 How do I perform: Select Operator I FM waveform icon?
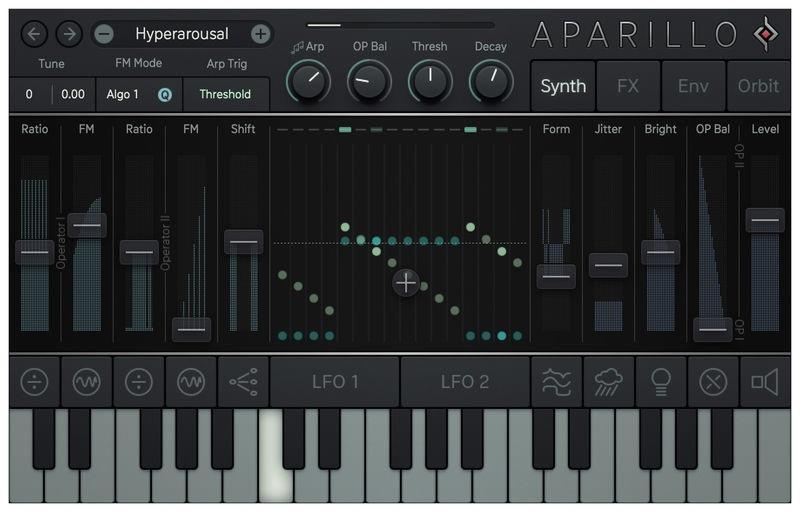tap(86, 382)
